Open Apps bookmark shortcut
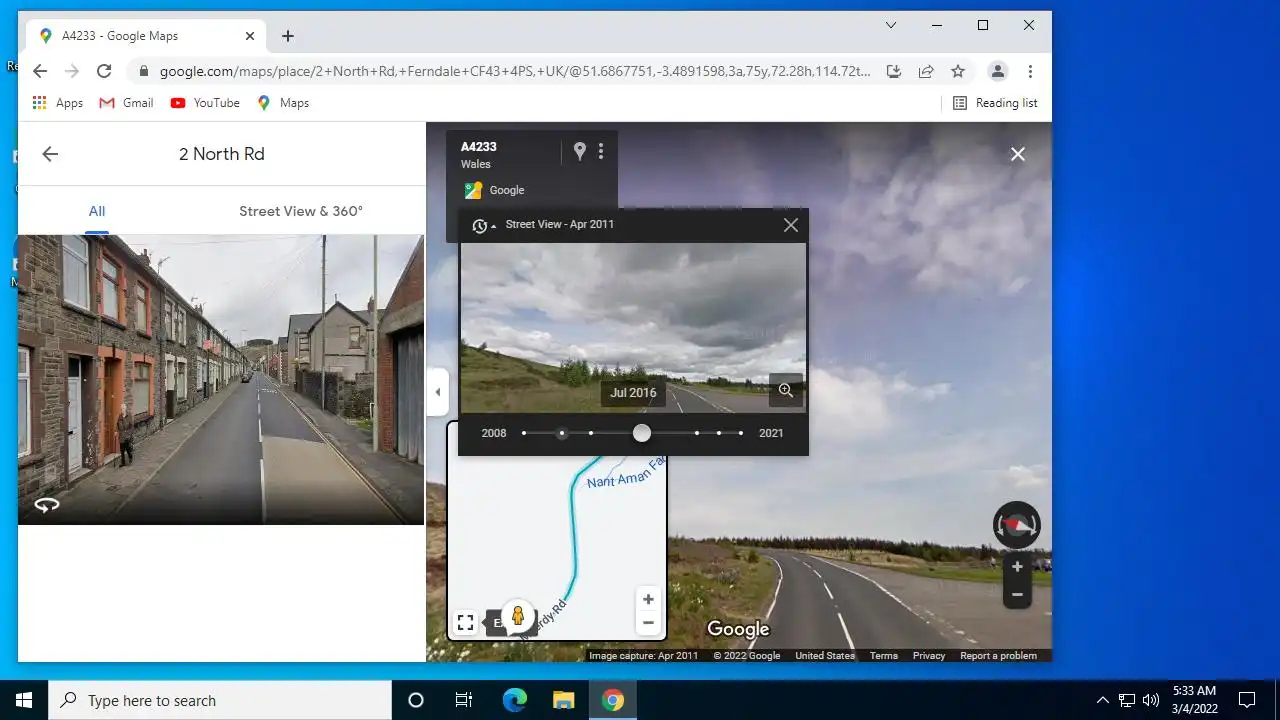This screenshot has width=1280, height=720. [x=58, y=103]
